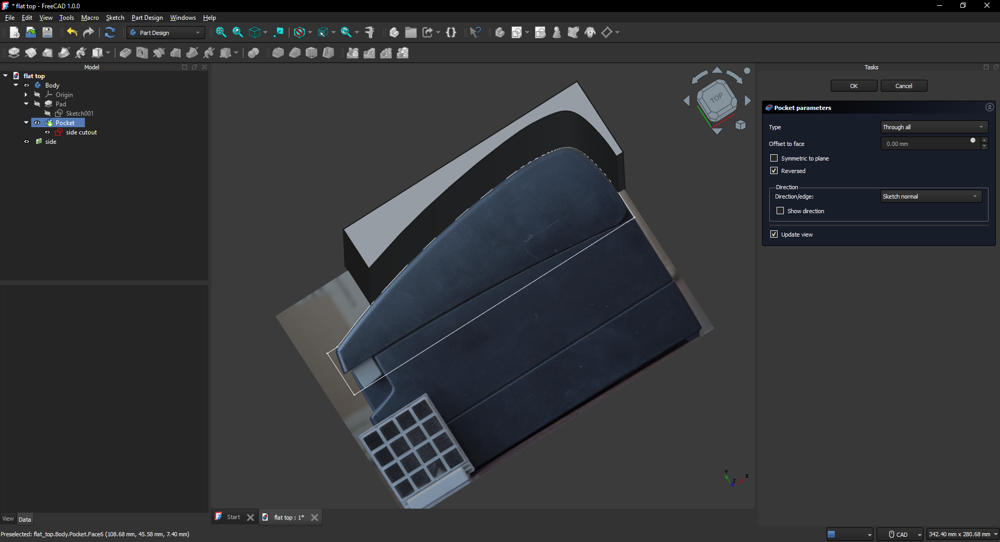
Task: Click the Refresh recompute icon
Action: pyautogui.click(x=110, y=33)
